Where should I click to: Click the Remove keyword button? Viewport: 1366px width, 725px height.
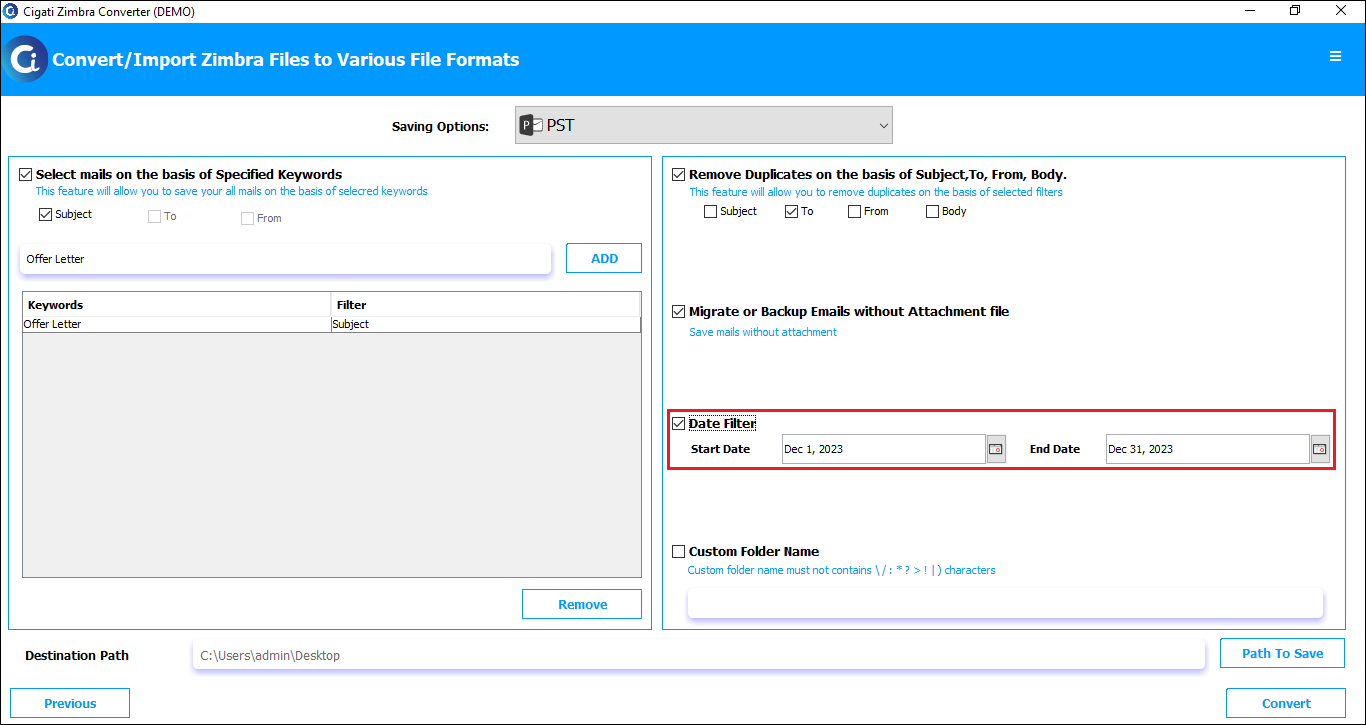coord(582,604)
